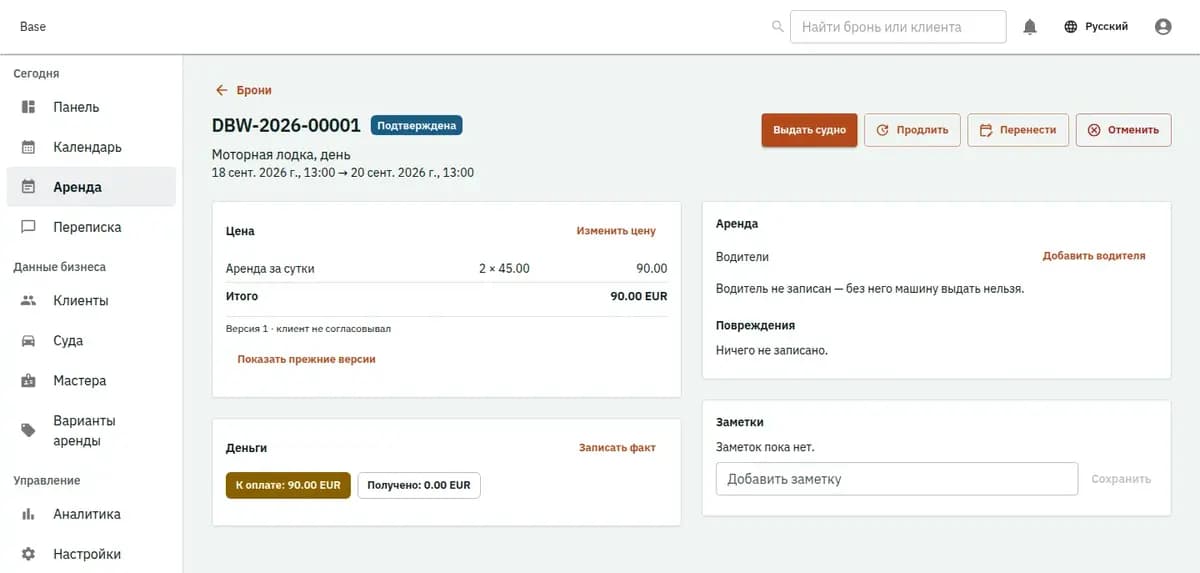Open Клиенты menu item
The width and height of the screenshot is (1200, 573).
[x=91, y=301]
